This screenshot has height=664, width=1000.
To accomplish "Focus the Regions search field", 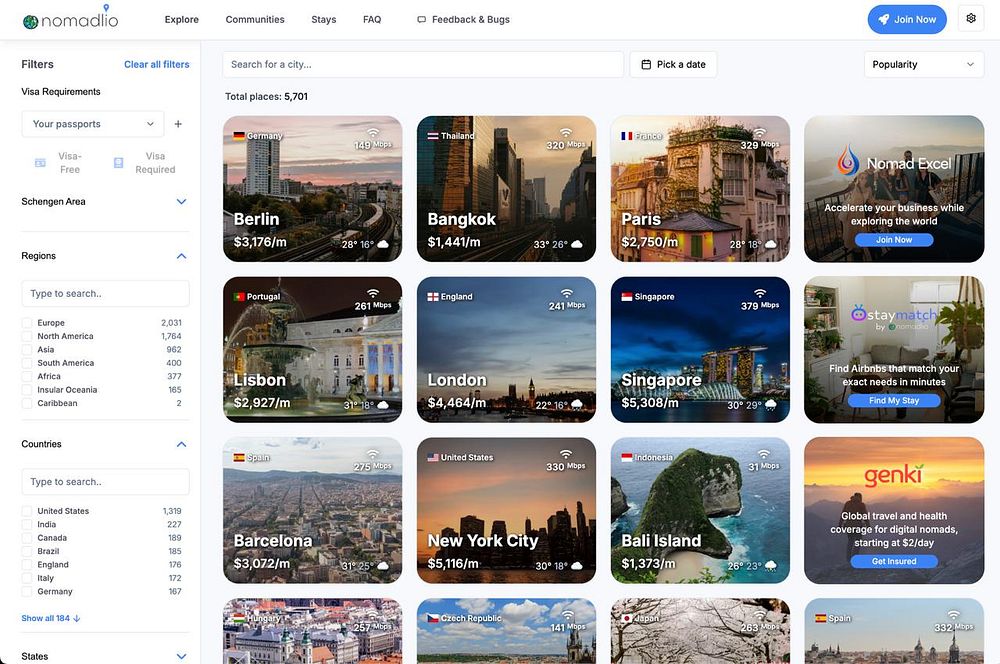I will (x=105, y=293).
